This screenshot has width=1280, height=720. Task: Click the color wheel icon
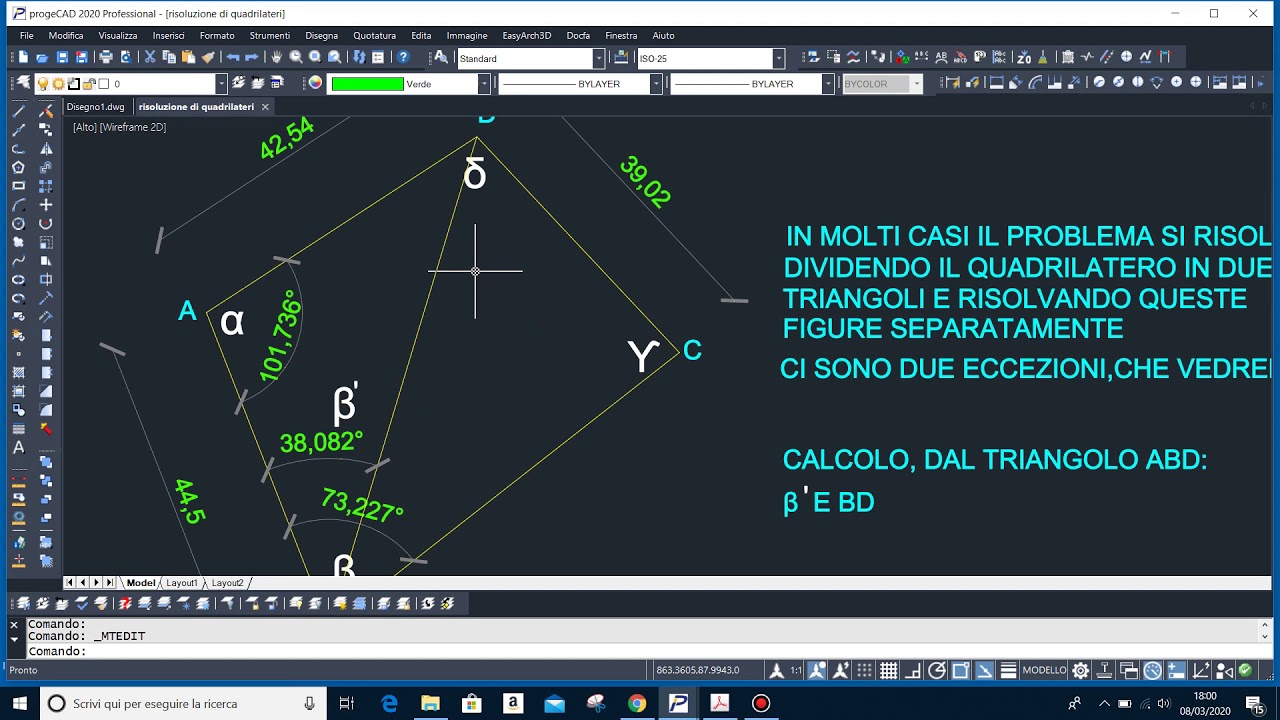(315, 83)
